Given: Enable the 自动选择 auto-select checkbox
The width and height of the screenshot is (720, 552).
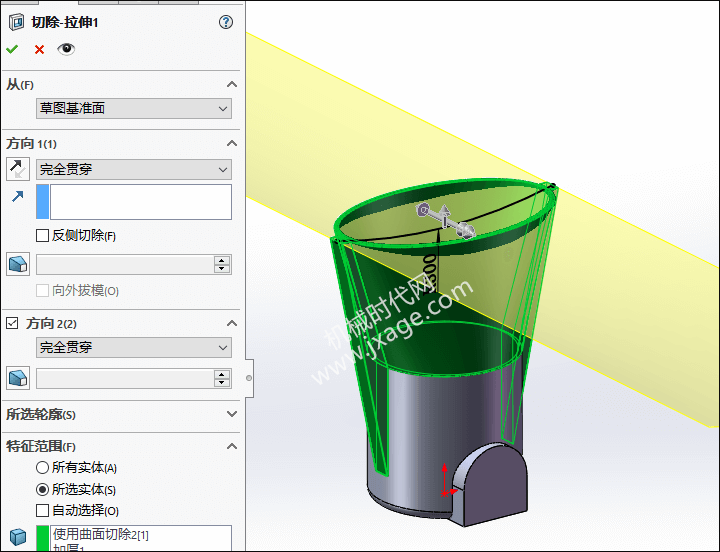Looking at the screenshot, I should tap(42, 510).
